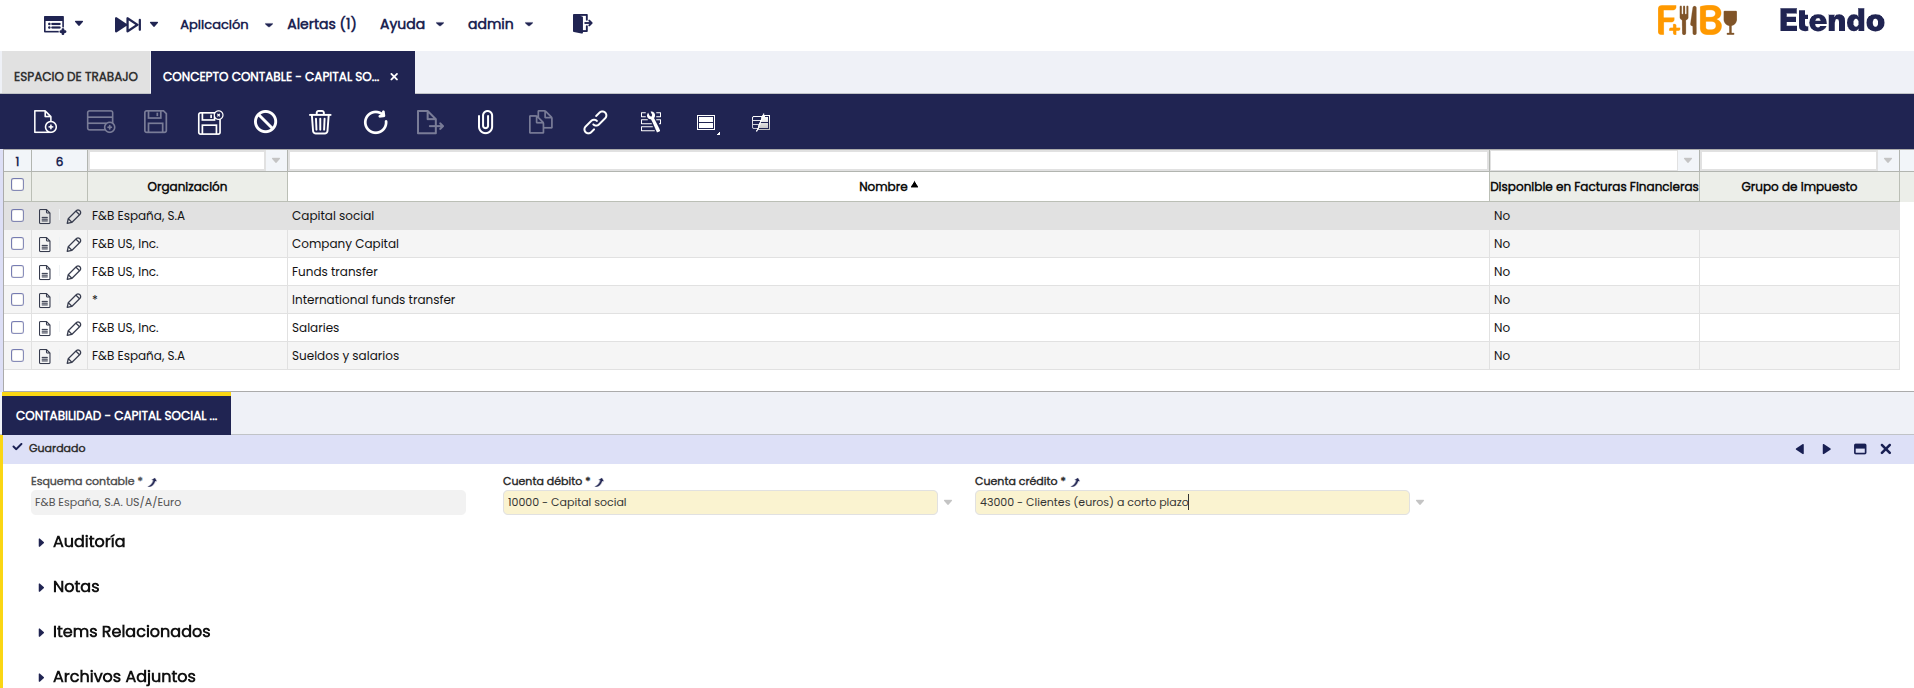The width and height of the screenshot is (1914, 688).
Task: Open form view icon for Funds transfer row
Action: pyautogui.click(x=45, y=272)
